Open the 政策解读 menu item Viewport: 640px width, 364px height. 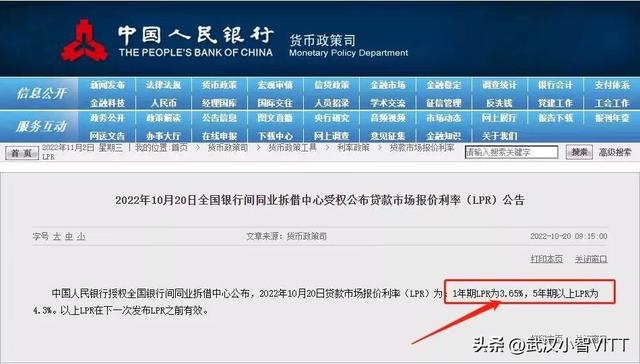tap(163, 118)
